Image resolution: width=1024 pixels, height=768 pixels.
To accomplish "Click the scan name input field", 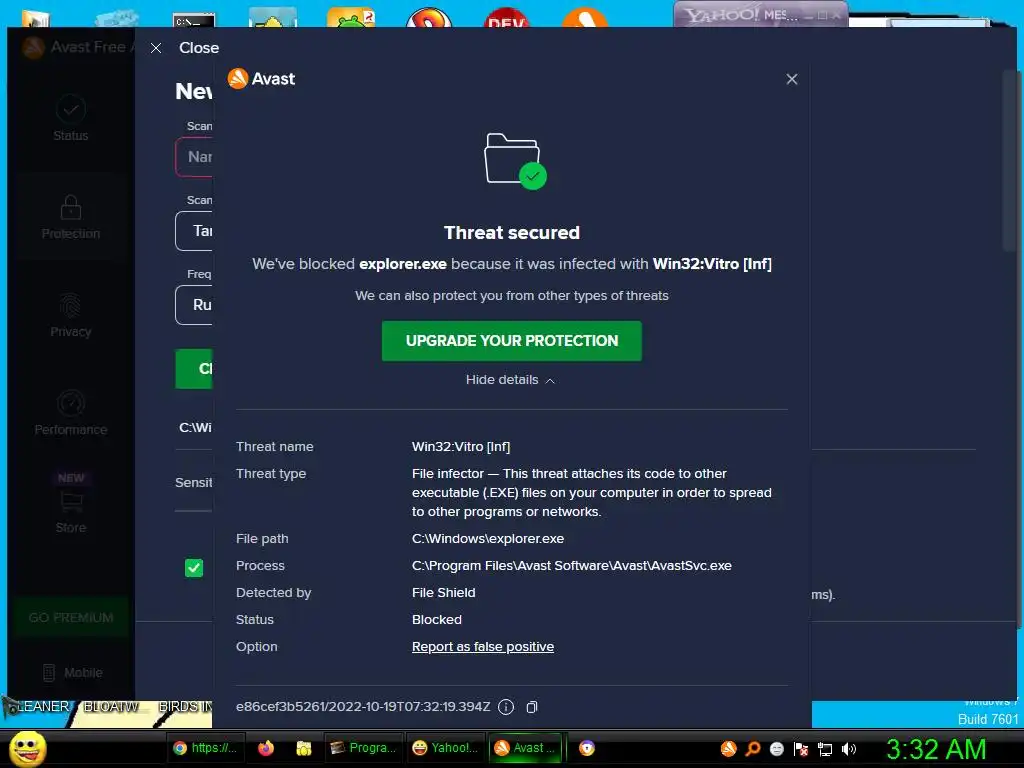I will tap(194, 157).
